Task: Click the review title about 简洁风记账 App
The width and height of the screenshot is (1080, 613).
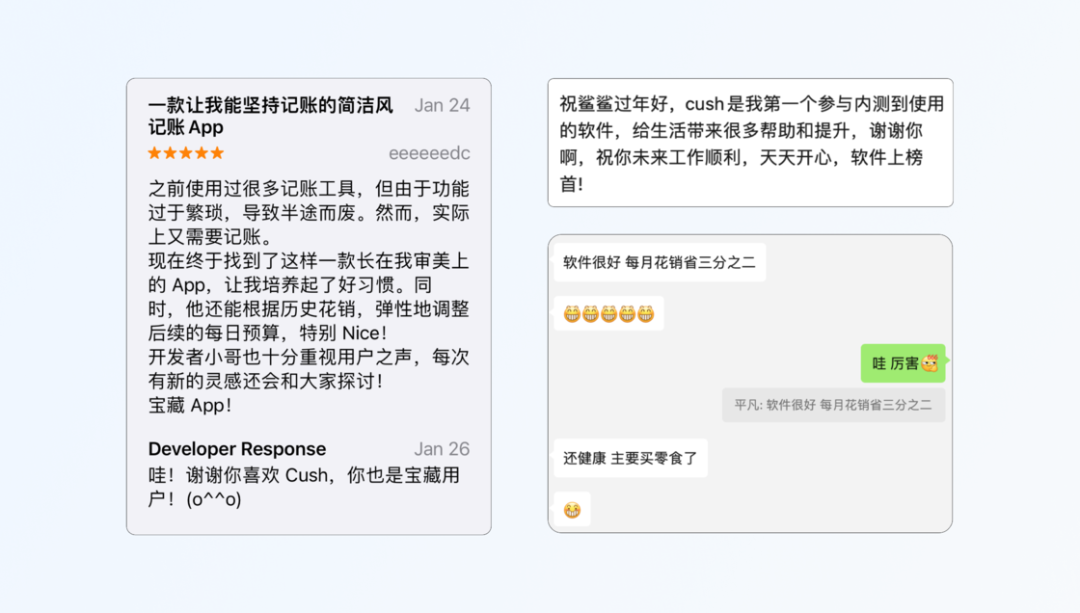Action: click(271, 116)
